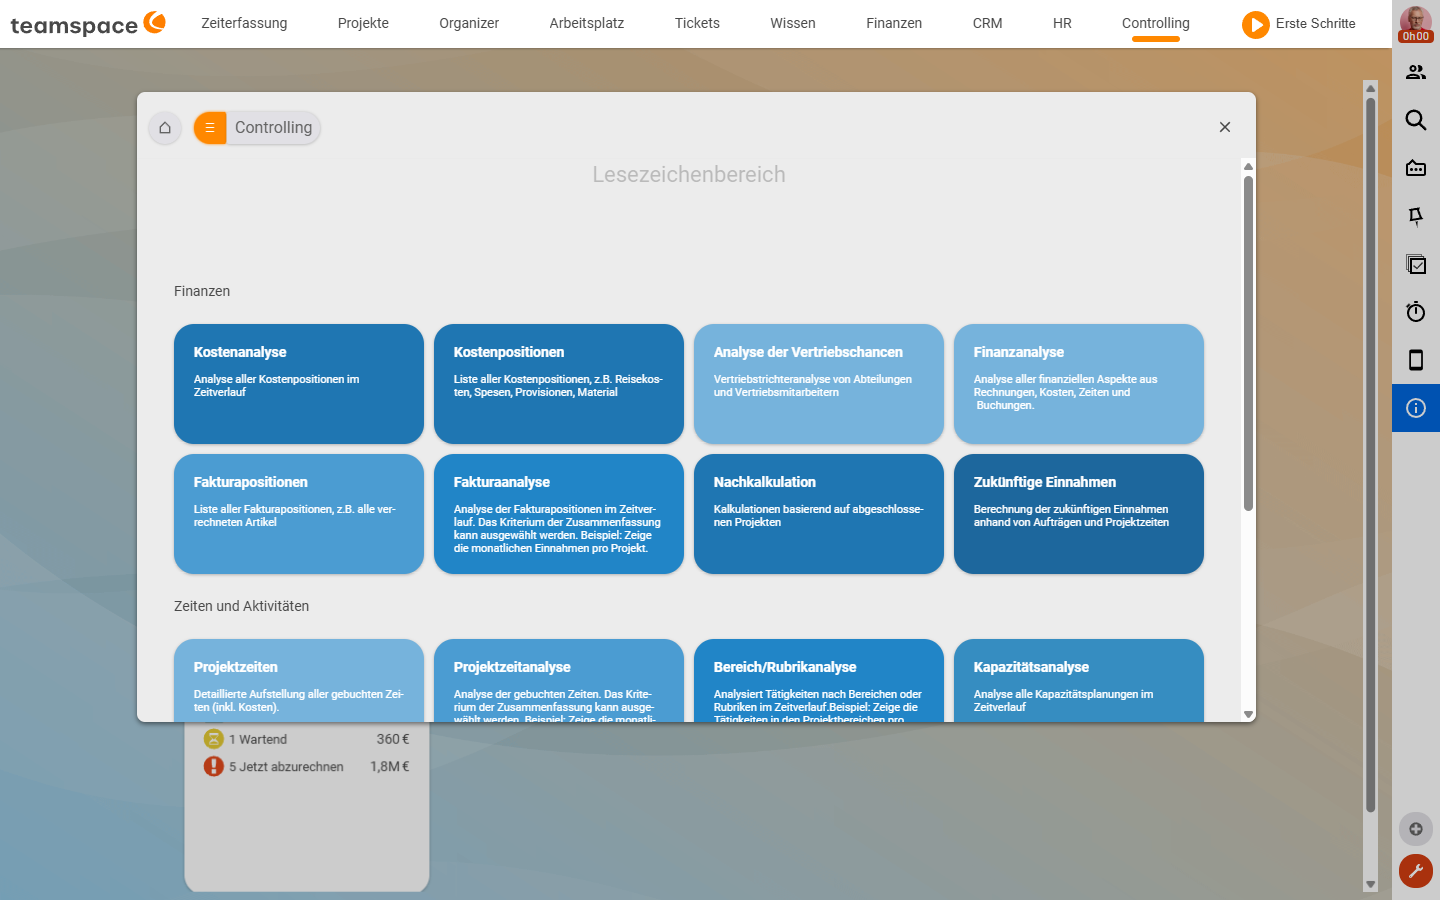1440x900 pixels.
Task: Open Zeiterfassung menu
Action: pos(244,23)
